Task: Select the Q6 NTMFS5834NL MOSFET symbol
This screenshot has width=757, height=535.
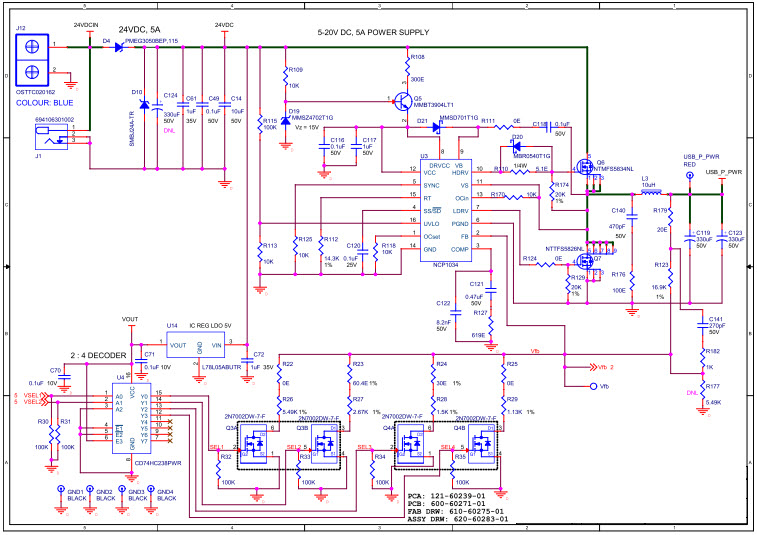Action: 586,168
